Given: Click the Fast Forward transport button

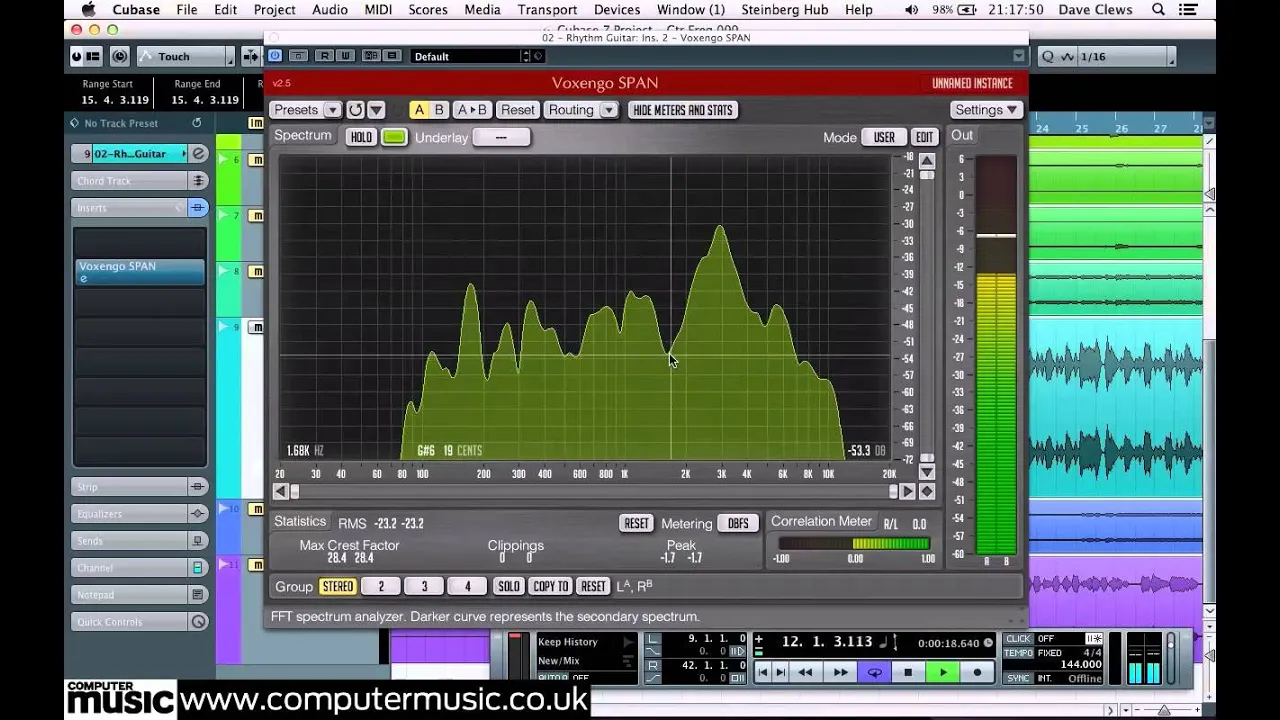Looking at the screenshot, I should [841, 672].
